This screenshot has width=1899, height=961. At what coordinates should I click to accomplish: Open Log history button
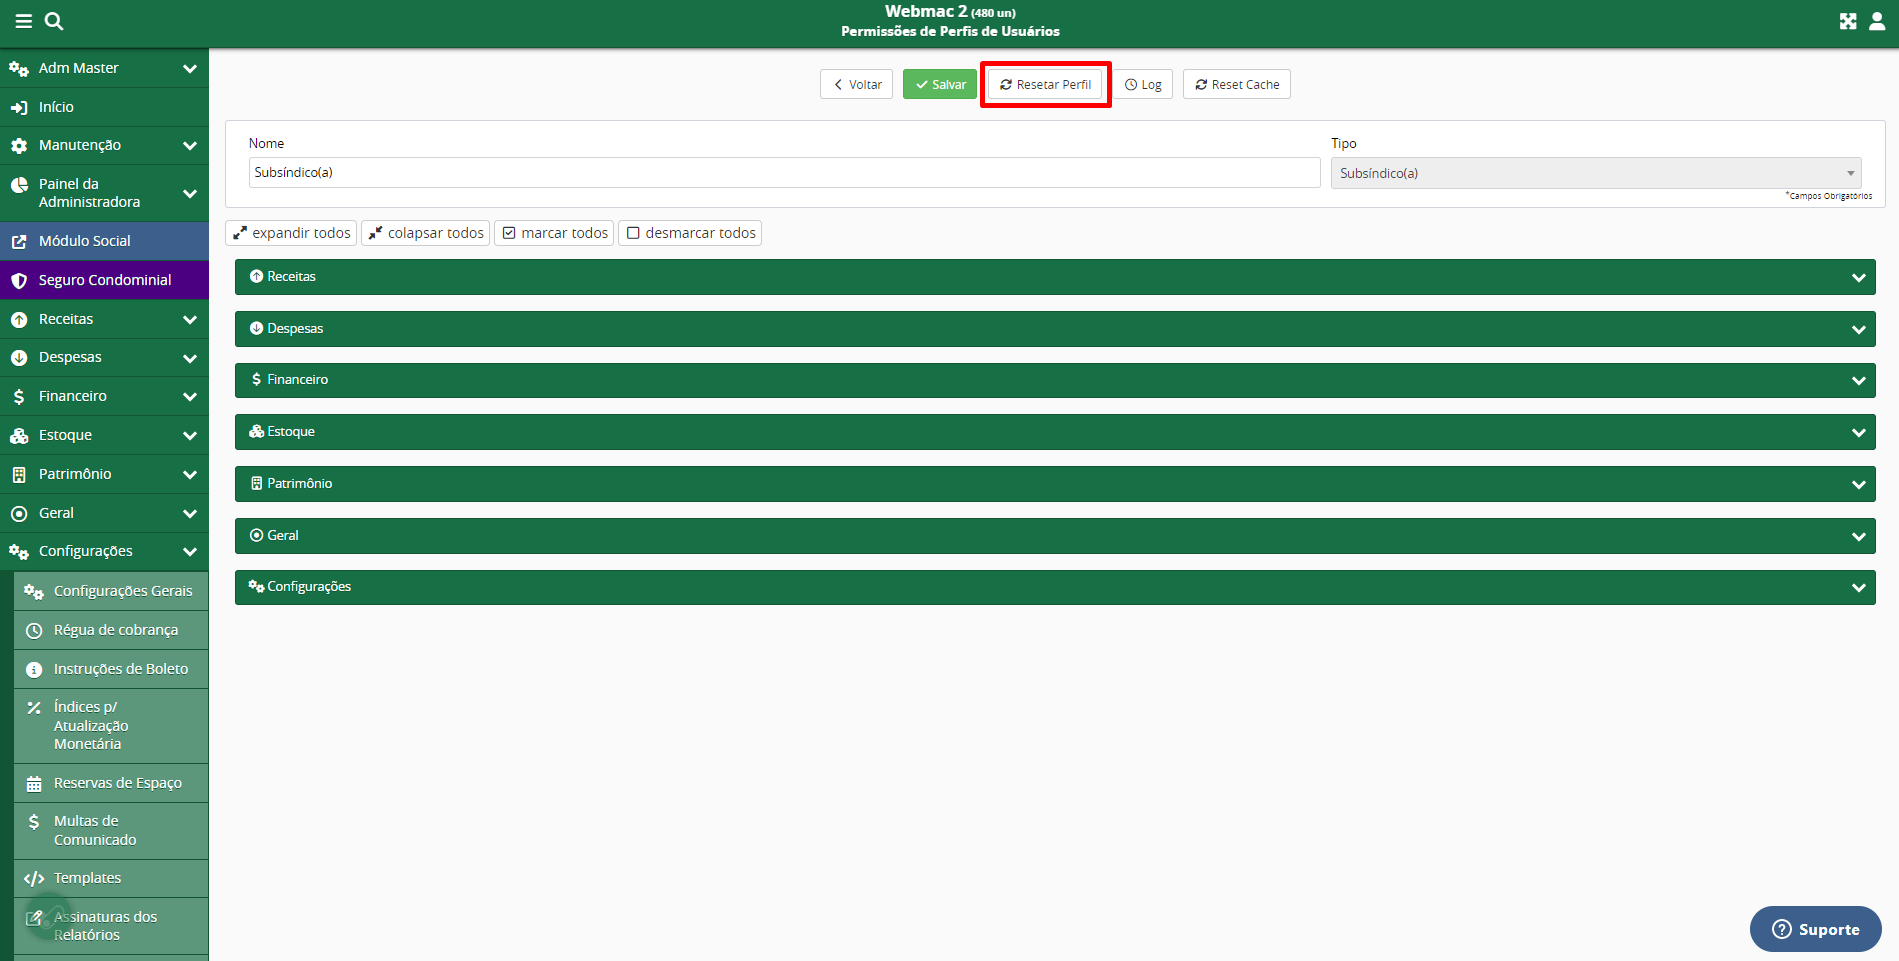[1143, 85]
